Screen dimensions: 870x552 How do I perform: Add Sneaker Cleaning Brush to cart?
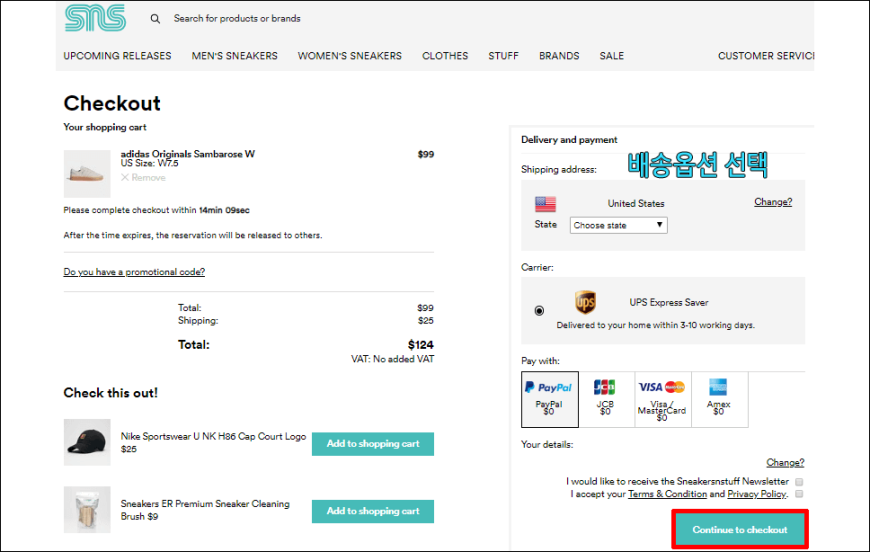click(373, 512)
